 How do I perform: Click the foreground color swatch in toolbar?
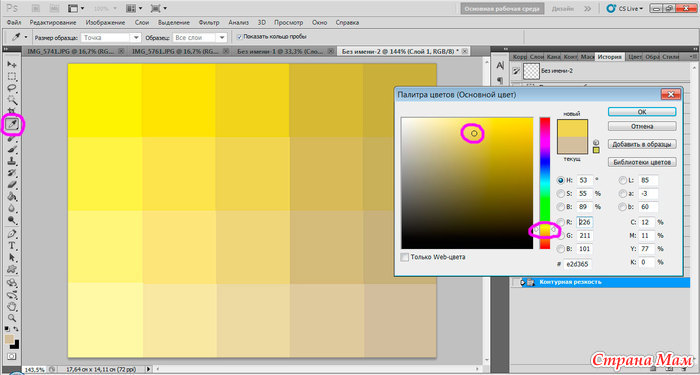tap(9, 339)
